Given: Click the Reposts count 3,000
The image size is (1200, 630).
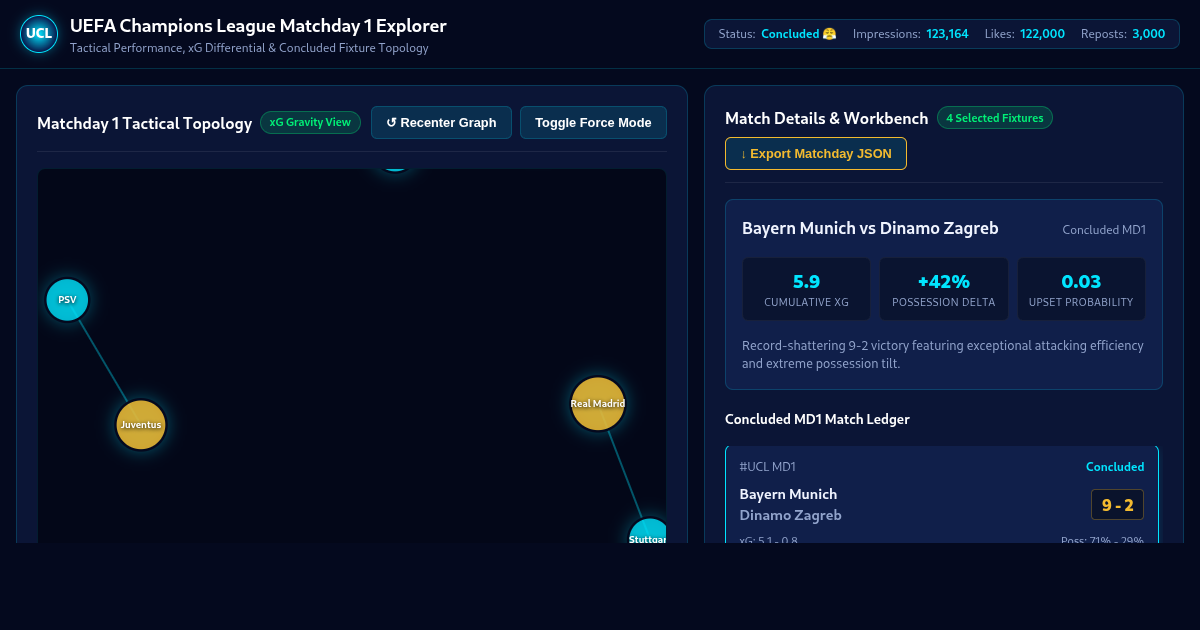Looking at the screenshot, I should 1148,34.
